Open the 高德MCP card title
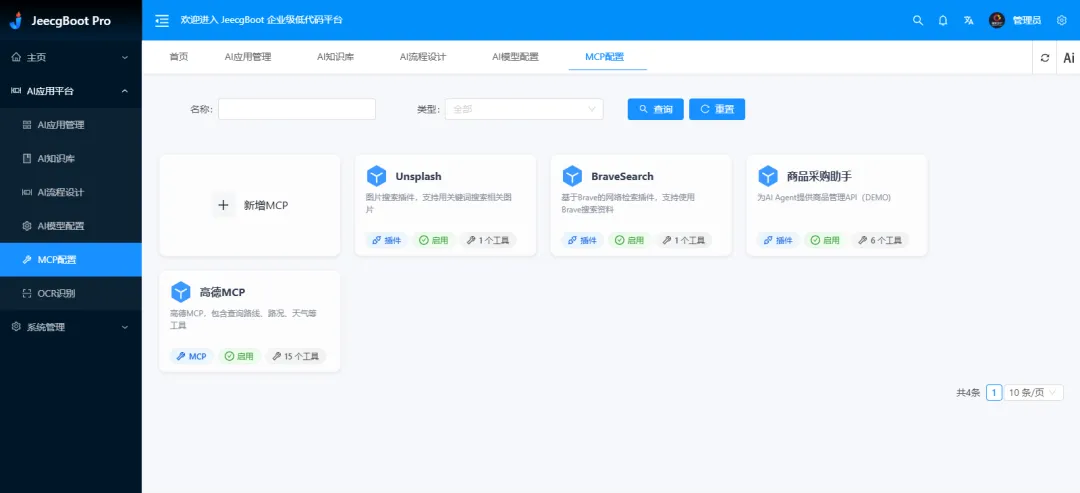Screen dimensions: 1080x493 pyautogui.click(x=222, y=292)
